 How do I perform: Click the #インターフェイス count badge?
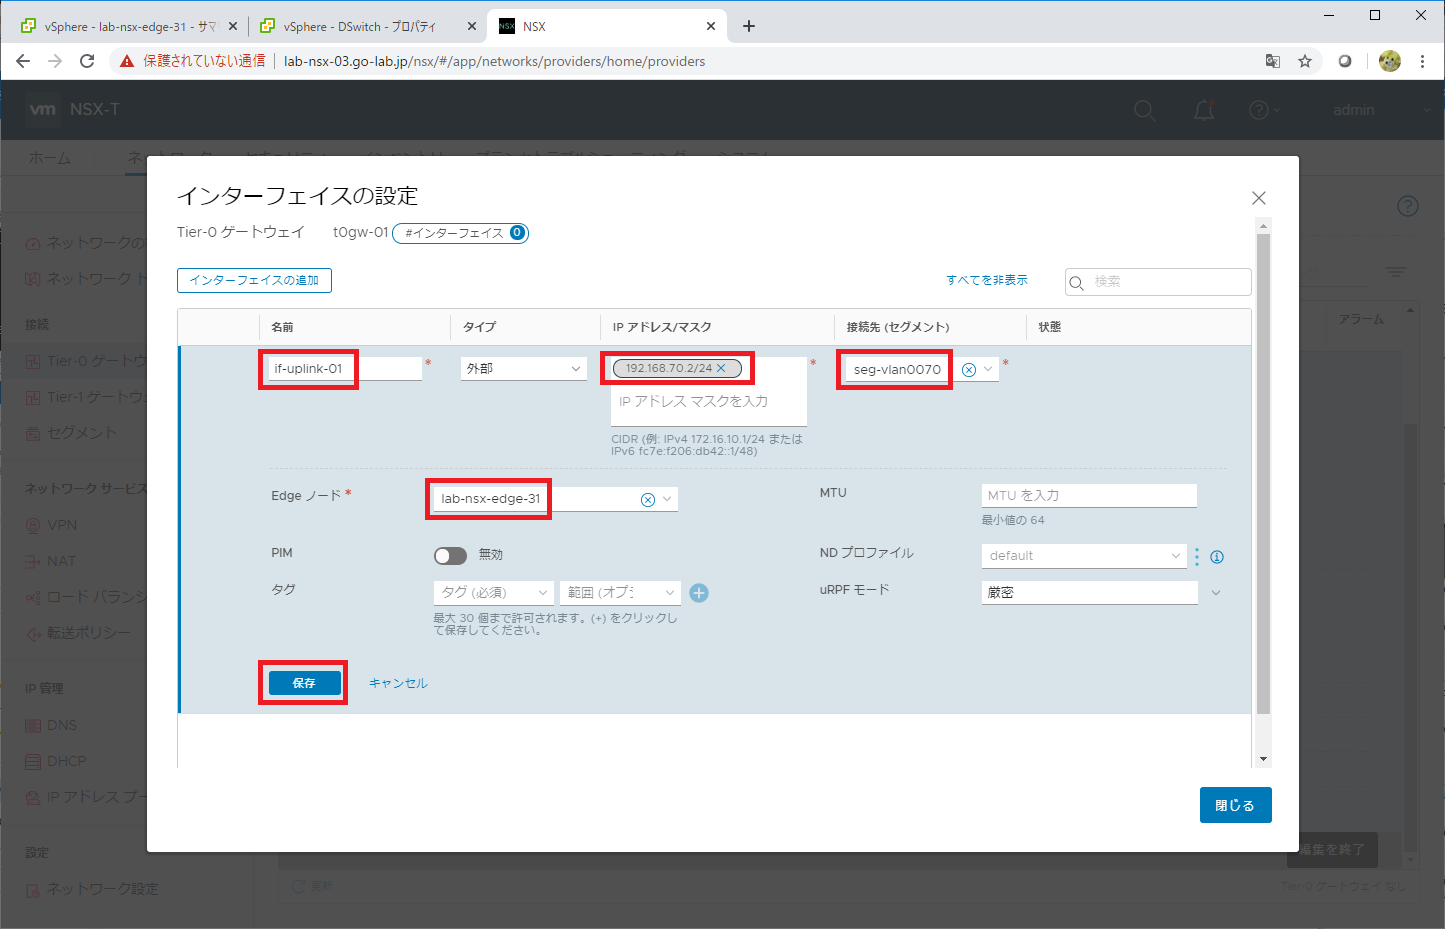(x=460, y=233)
